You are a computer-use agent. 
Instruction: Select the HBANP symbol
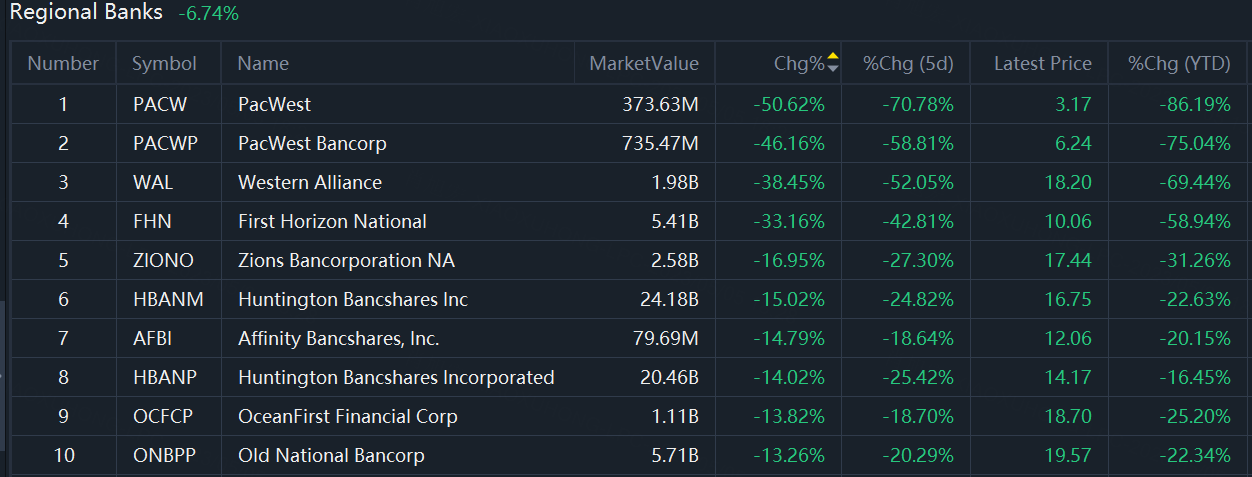click(x=166, y=377)
